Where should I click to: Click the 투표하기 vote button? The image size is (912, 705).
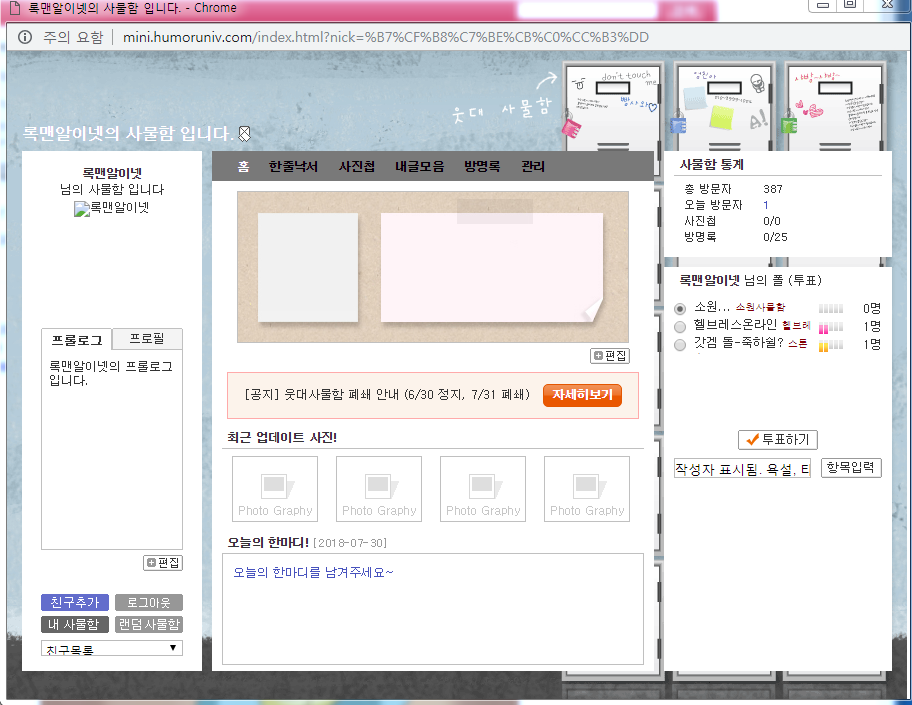(778, 440)
